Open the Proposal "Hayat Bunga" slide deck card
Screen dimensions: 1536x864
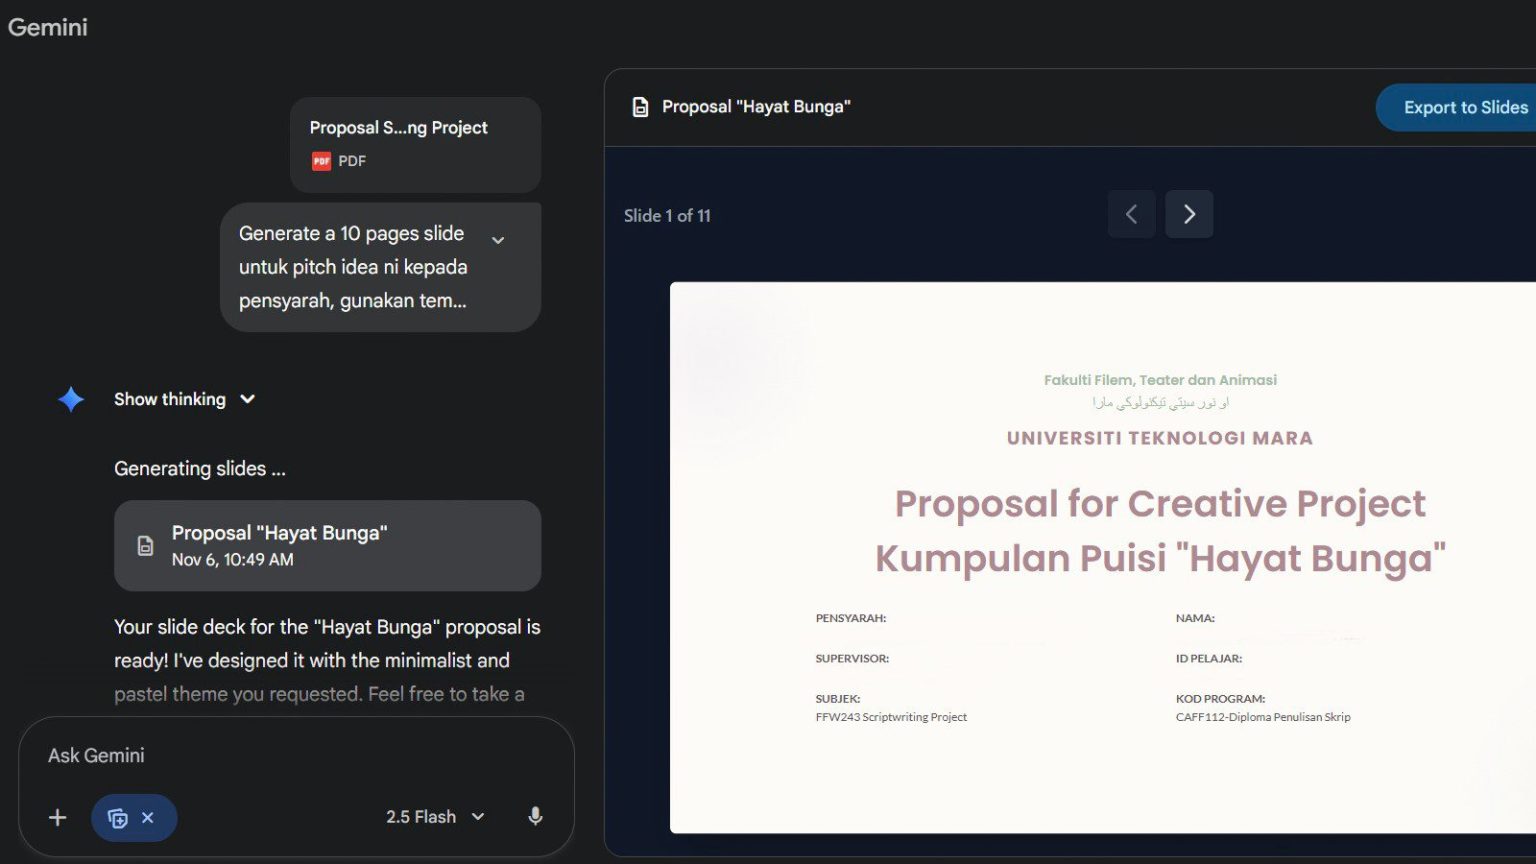(x=327, y=546)
